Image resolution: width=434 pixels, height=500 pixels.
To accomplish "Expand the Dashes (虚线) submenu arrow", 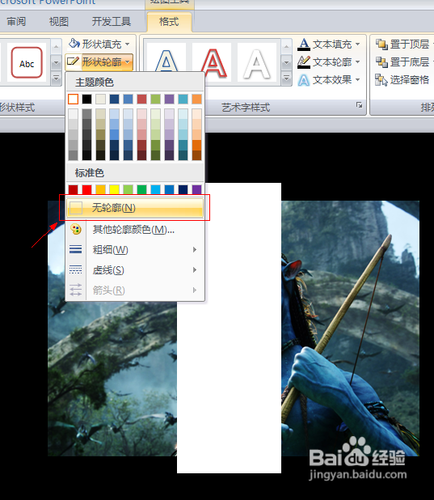I will (195, 270).
